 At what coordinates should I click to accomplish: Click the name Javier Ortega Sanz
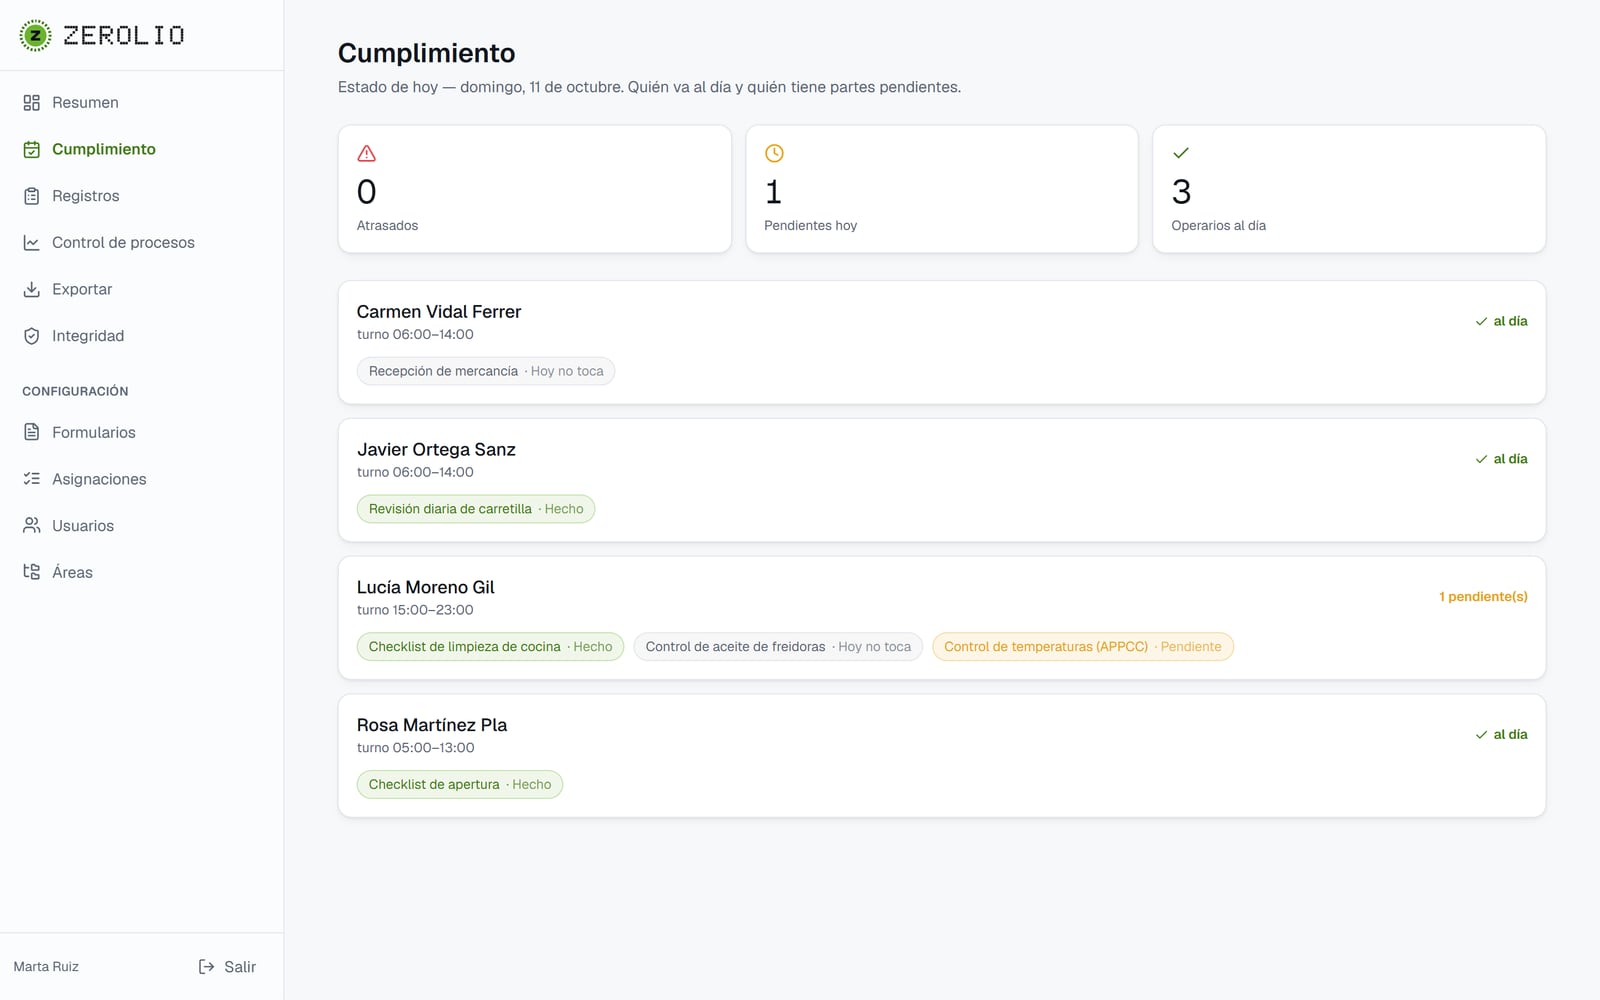(x=436, y=450)
